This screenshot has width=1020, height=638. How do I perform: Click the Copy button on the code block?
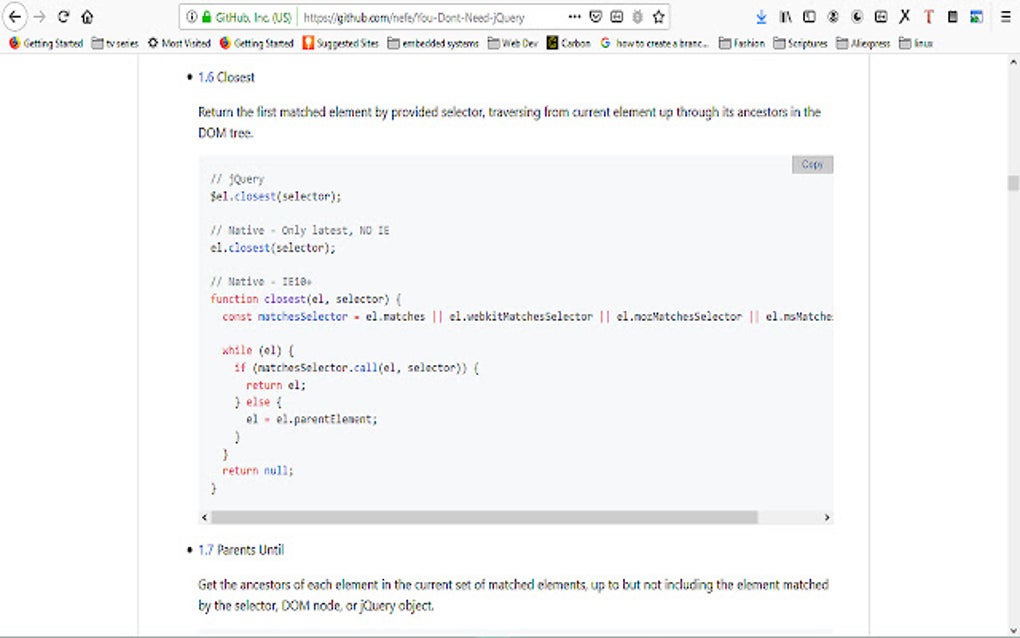[811, 164]
